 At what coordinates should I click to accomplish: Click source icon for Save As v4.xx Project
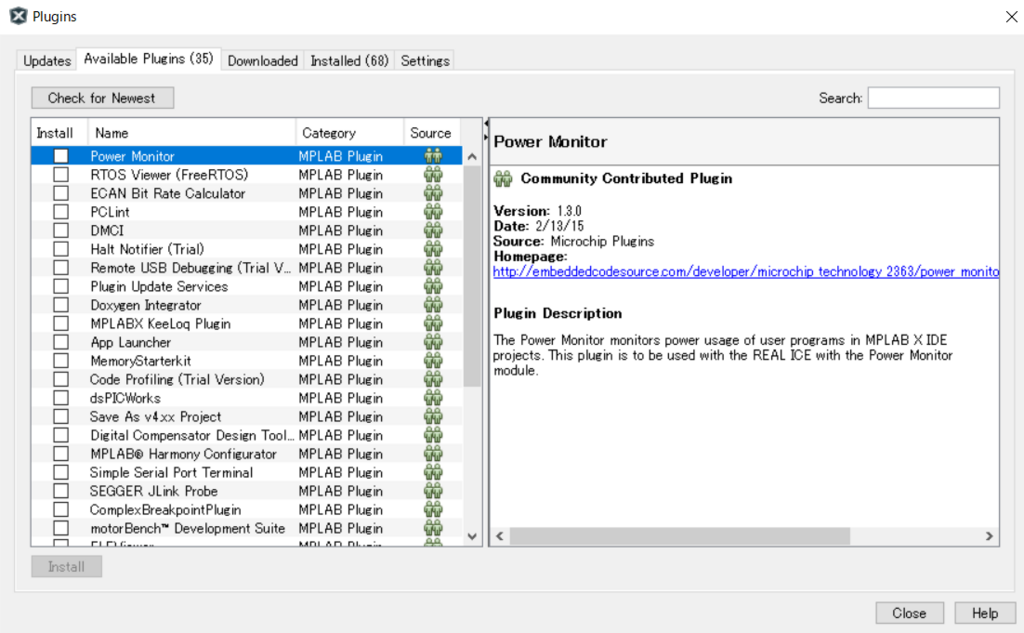point(433,417)
